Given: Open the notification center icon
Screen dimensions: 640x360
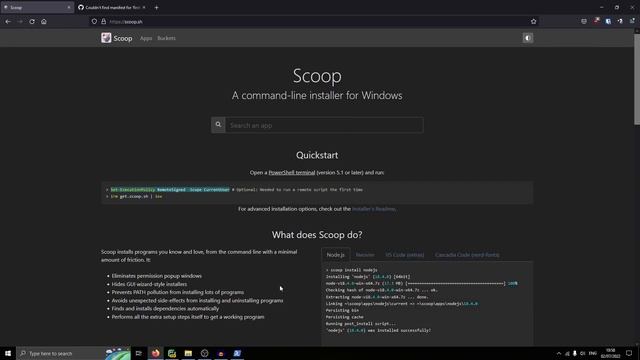Looking at the screenshot, I should 629,353.
